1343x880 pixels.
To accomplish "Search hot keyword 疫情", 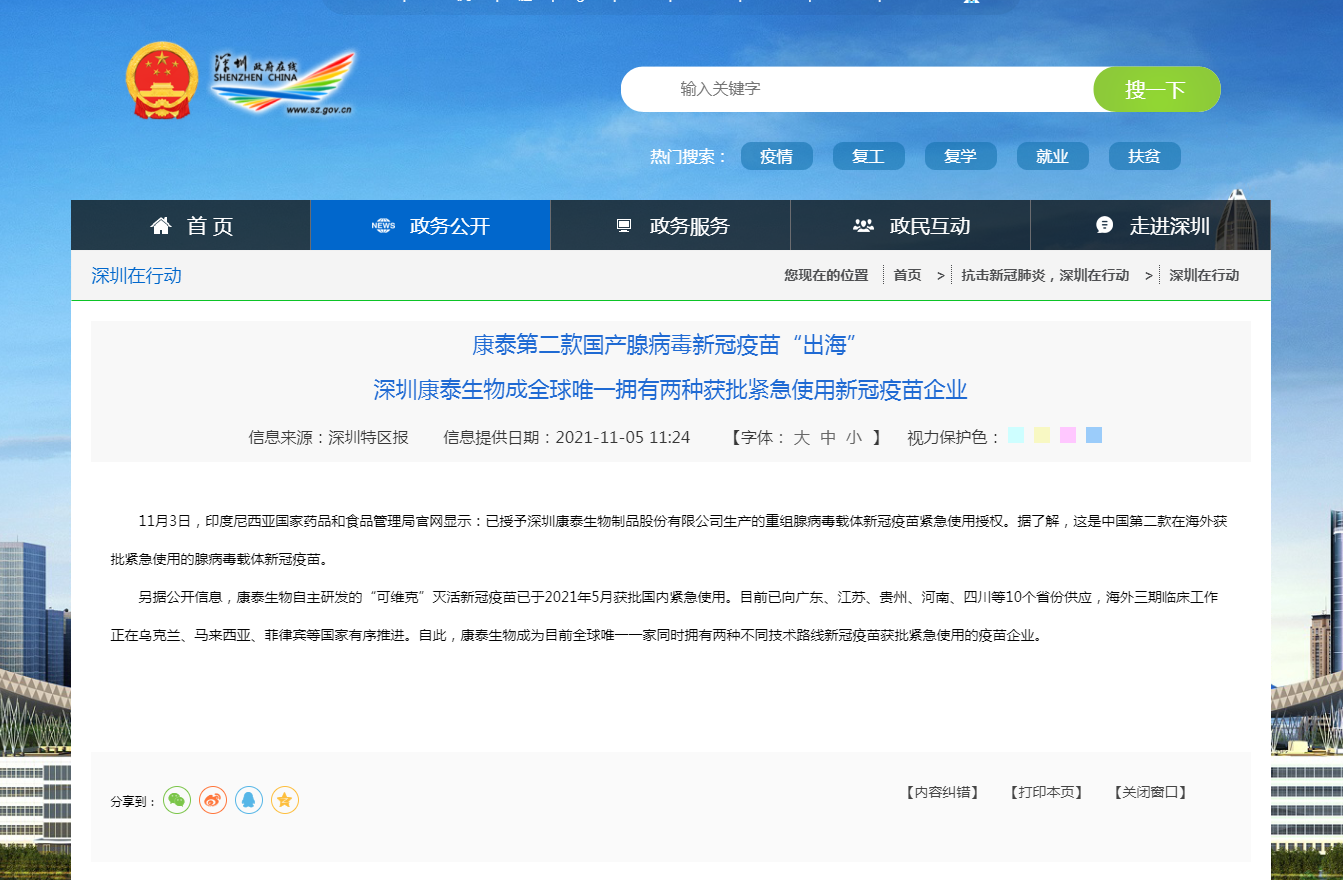I will tap(777, 156).
